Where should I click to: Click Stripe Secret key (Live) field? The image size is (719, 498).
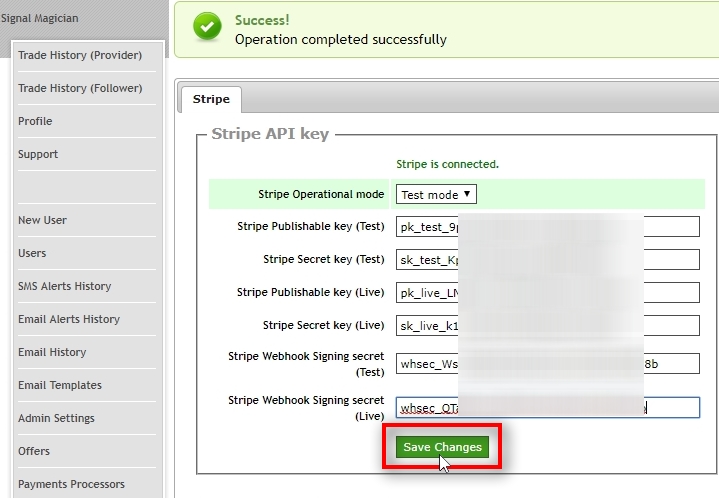pos(548,326)
